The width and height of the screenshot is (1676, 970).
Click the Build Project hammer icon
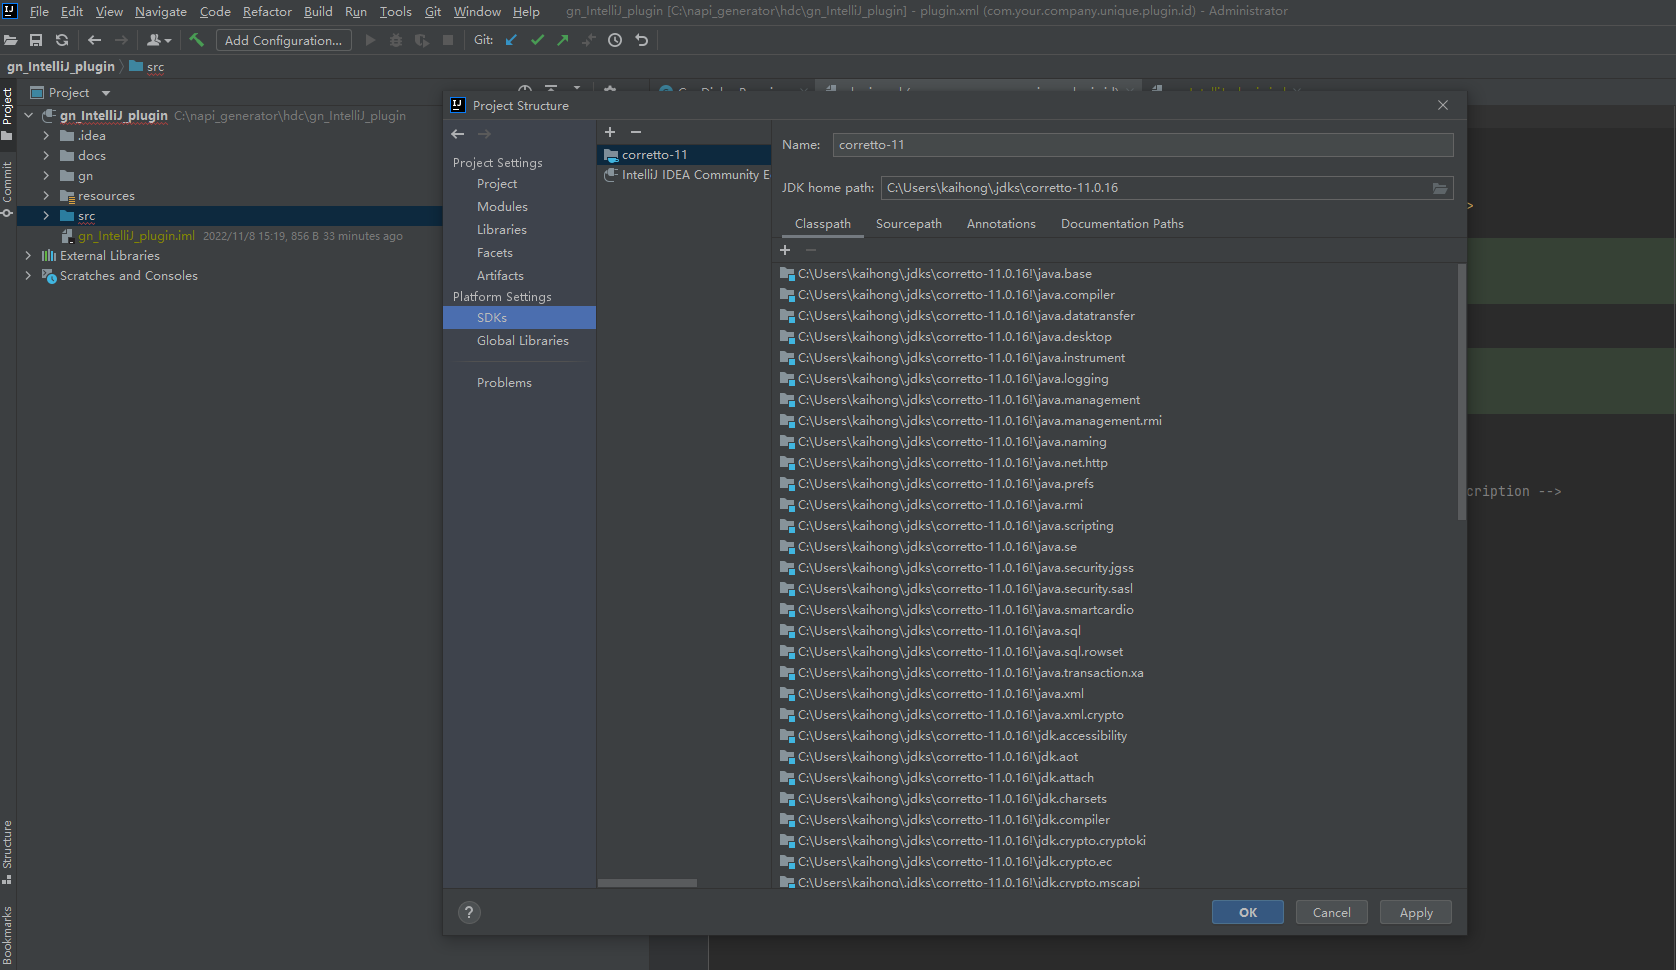pos(196,40)
